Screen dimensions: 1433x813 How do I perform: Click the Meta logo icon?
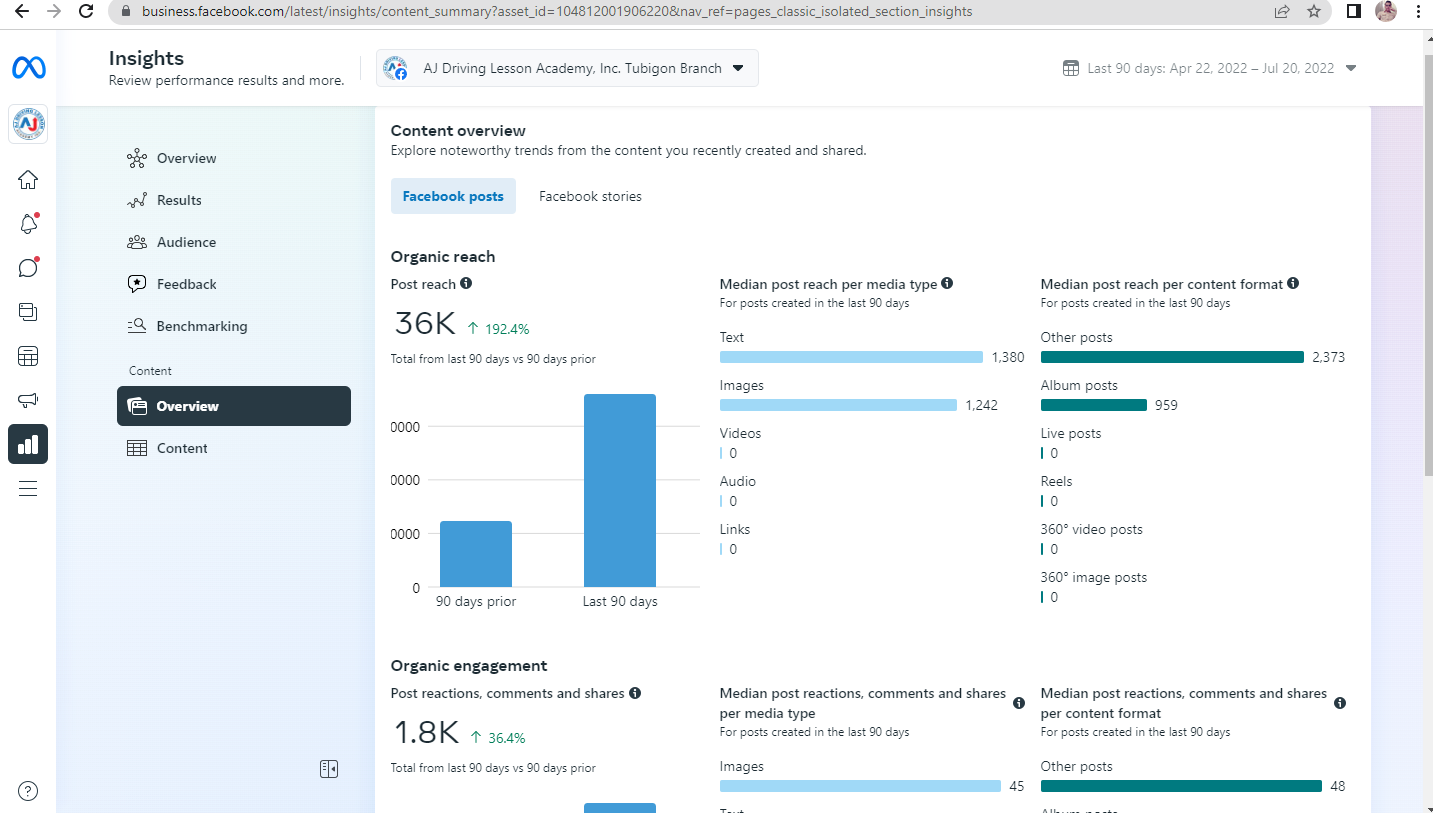click(x=28, y=68)
